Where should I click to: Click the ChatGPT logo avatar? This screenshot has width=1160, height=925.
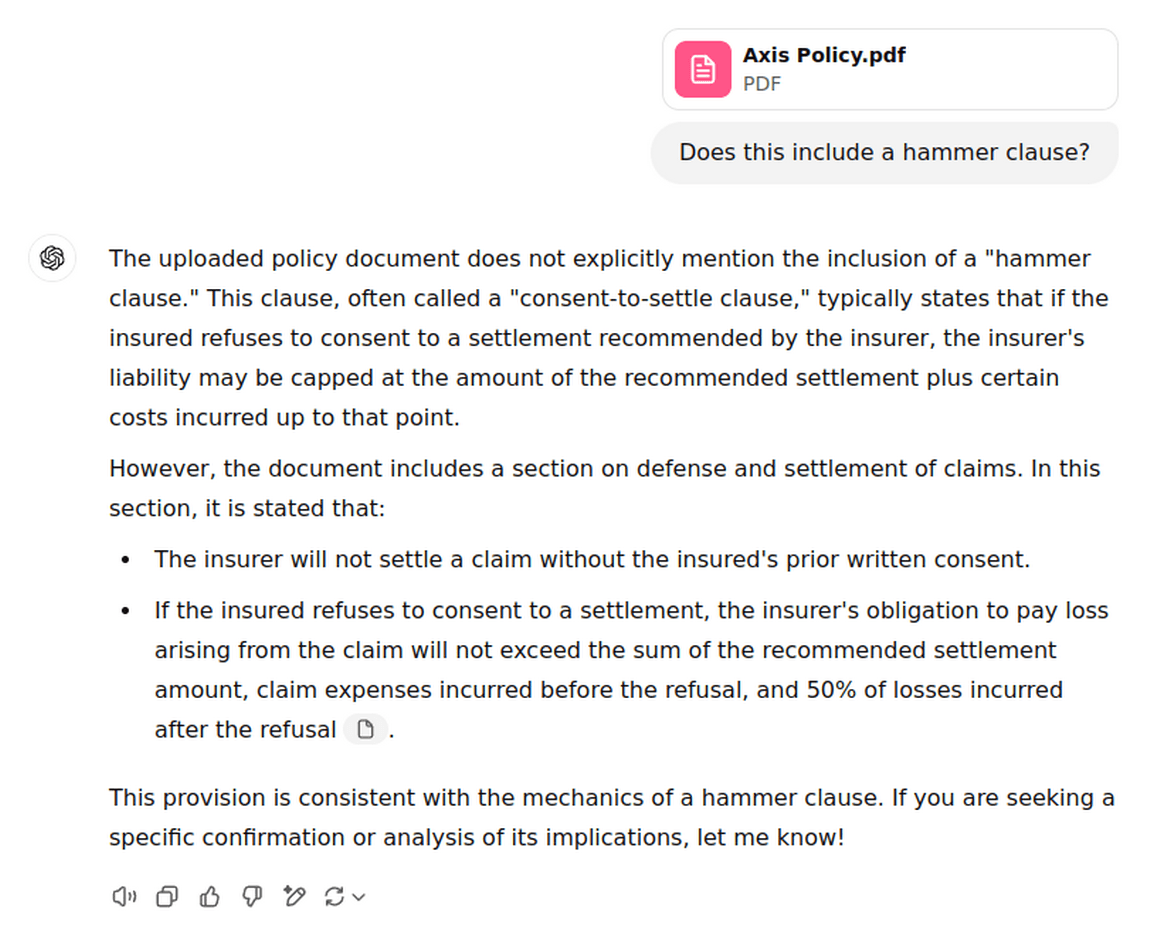click(52, 259)
